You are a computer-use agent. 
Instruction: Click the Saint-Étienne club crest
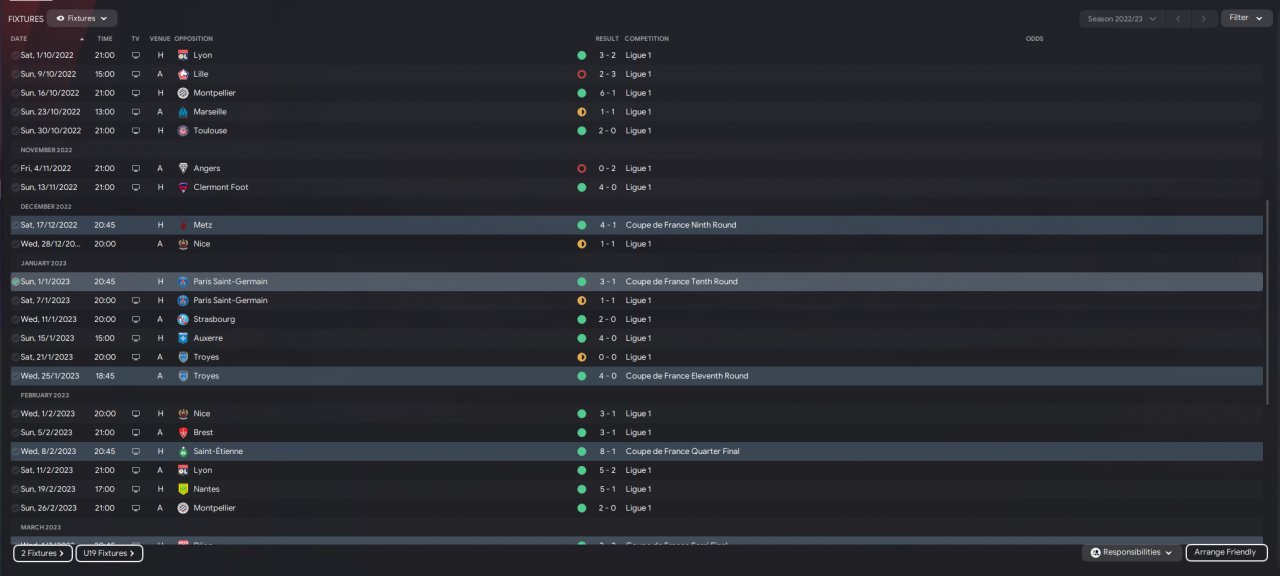(183, 451)
